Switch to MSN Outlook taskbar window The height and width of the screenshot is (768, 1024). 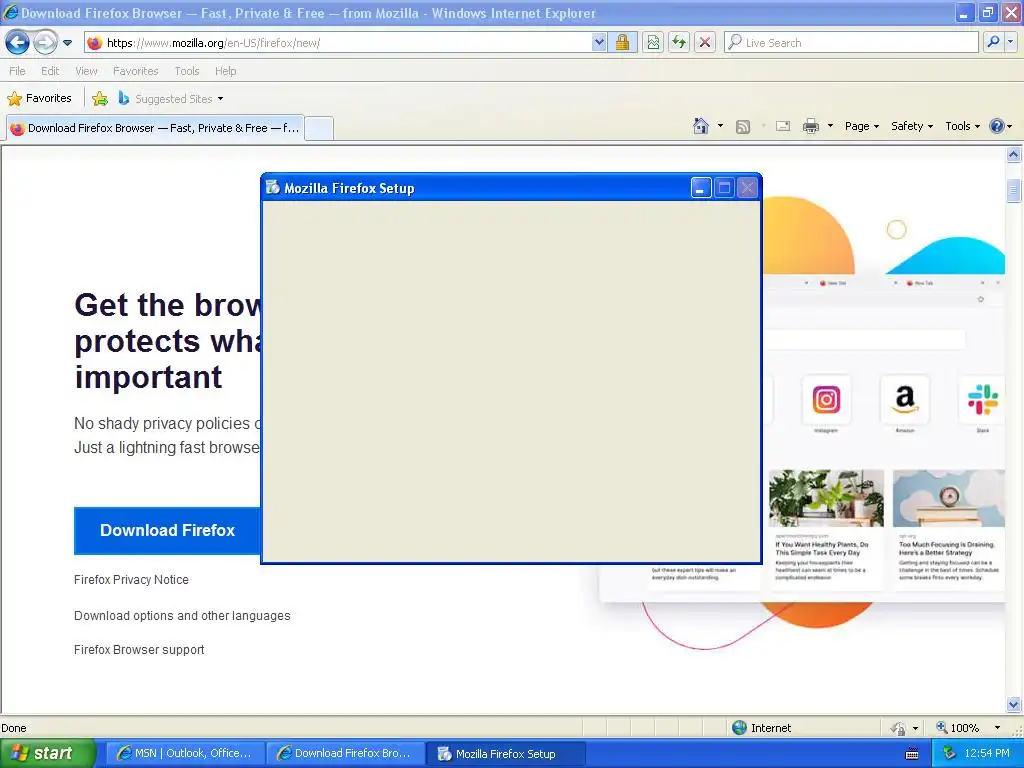[x=185, y=753]
